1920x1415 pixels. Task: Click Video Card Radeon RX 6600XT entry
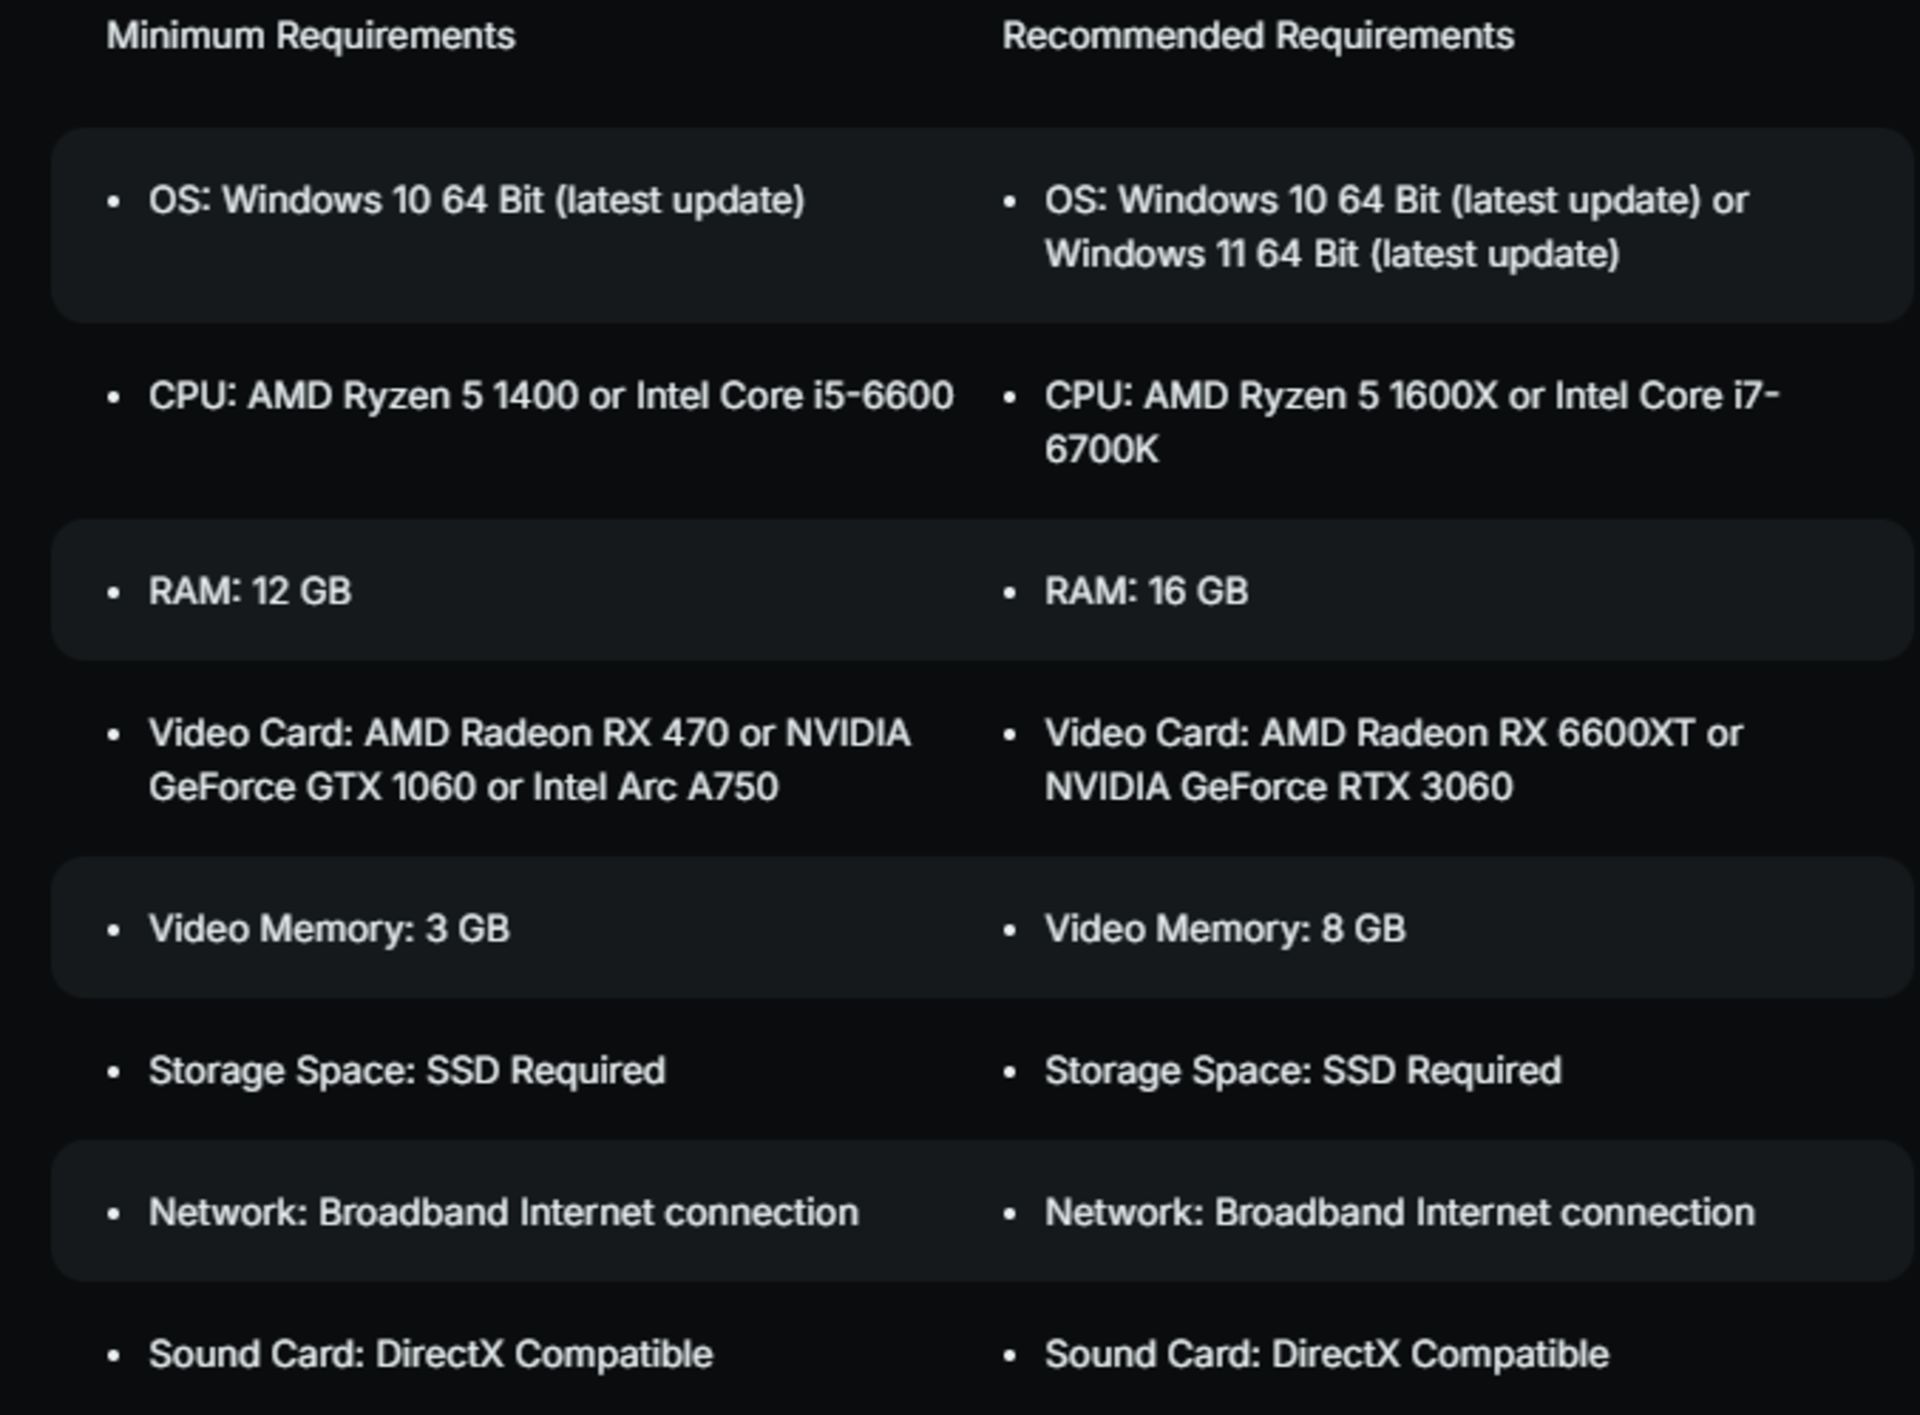[1394, 760]
